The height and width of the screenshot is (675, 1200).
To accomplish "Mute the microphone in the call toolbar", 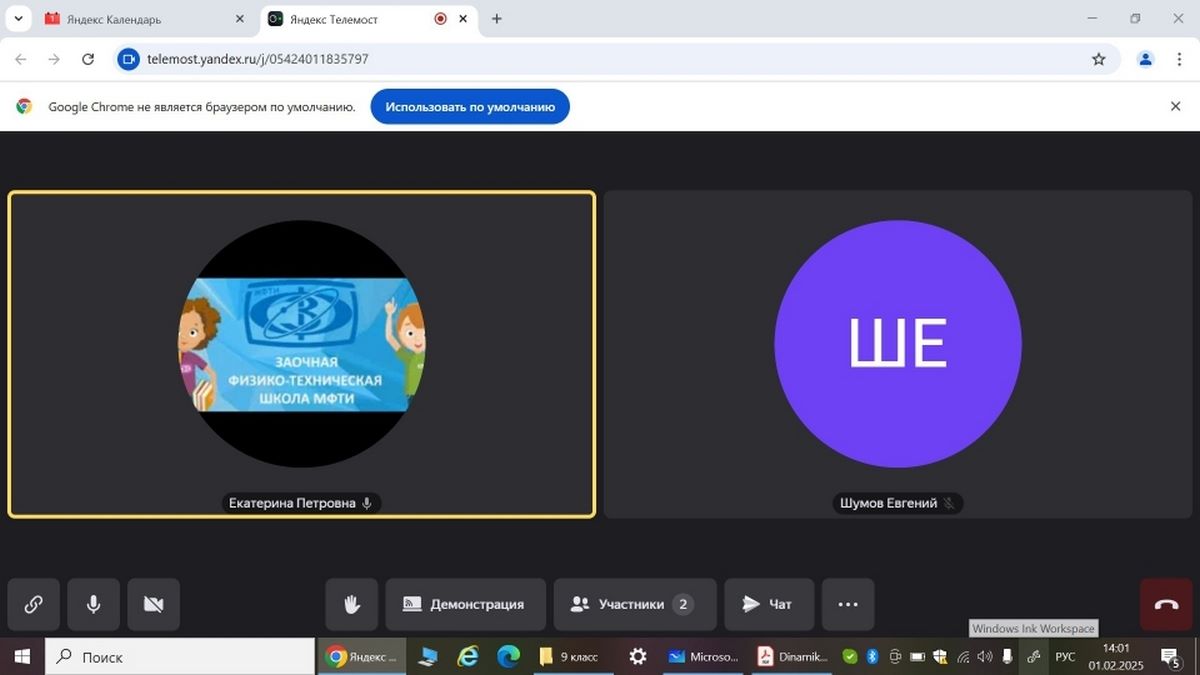I will (93, 604).
